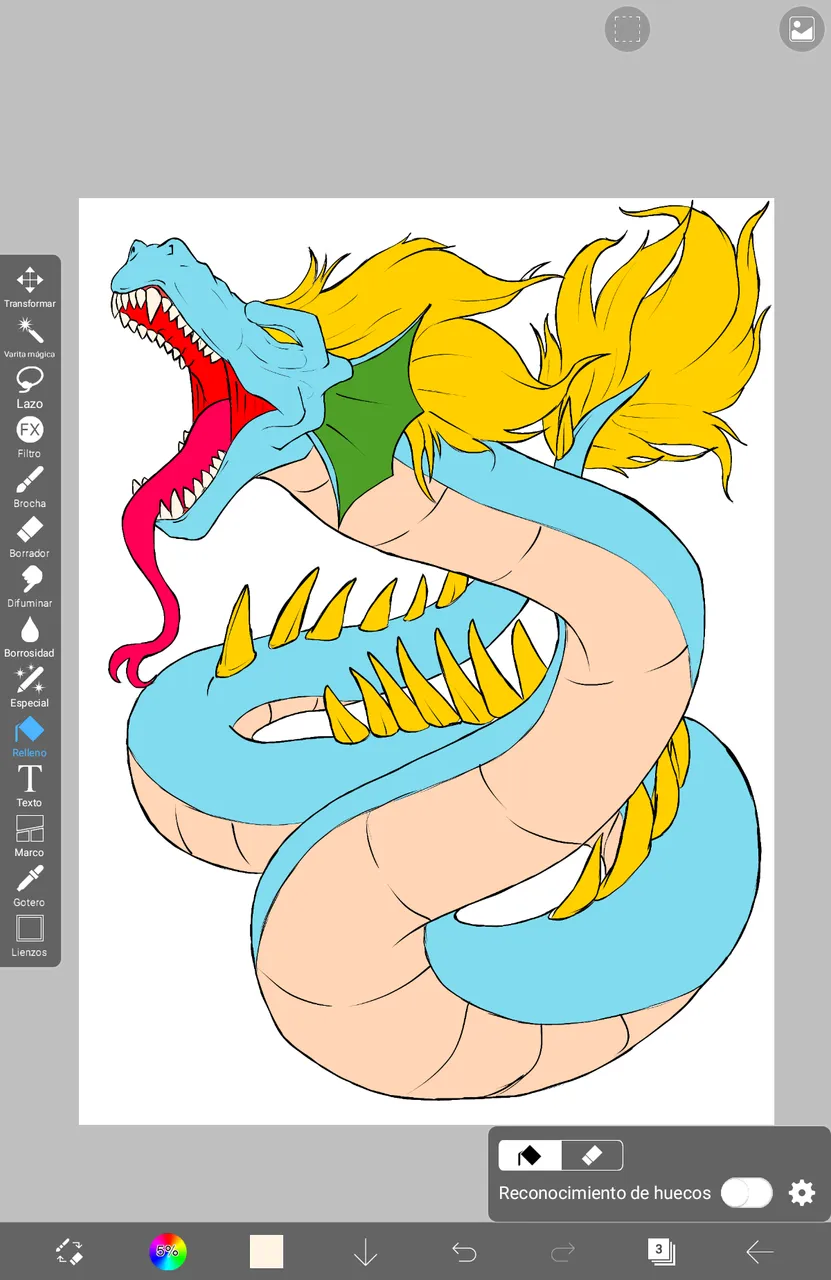Select the Especial tool
831x1280 pixels.
coord(29,686)
